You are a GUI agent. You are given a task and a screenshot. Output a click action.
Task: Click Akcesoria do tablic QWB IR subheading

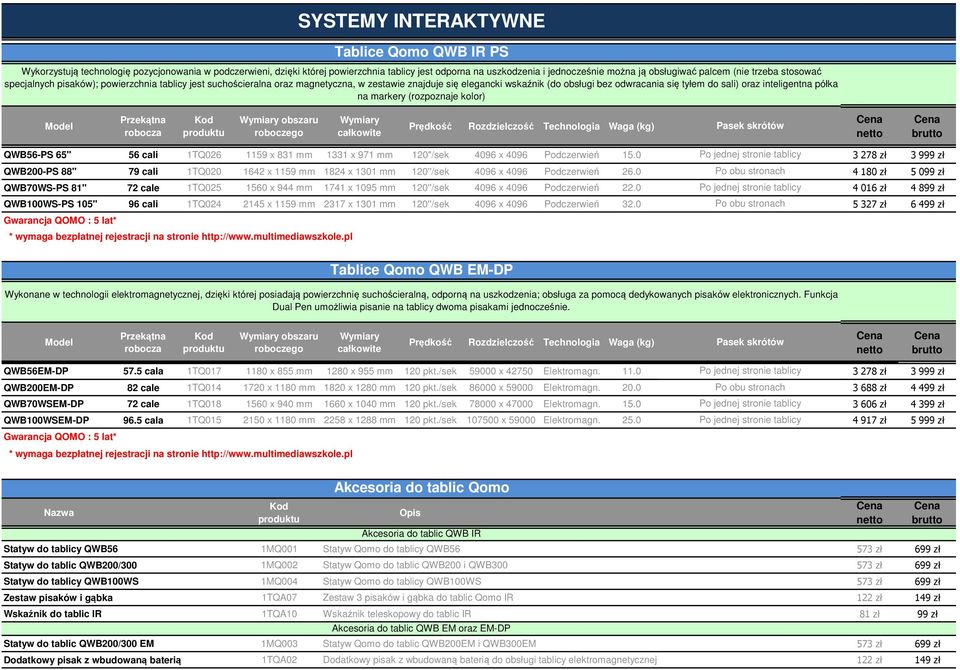click(421, 534)
